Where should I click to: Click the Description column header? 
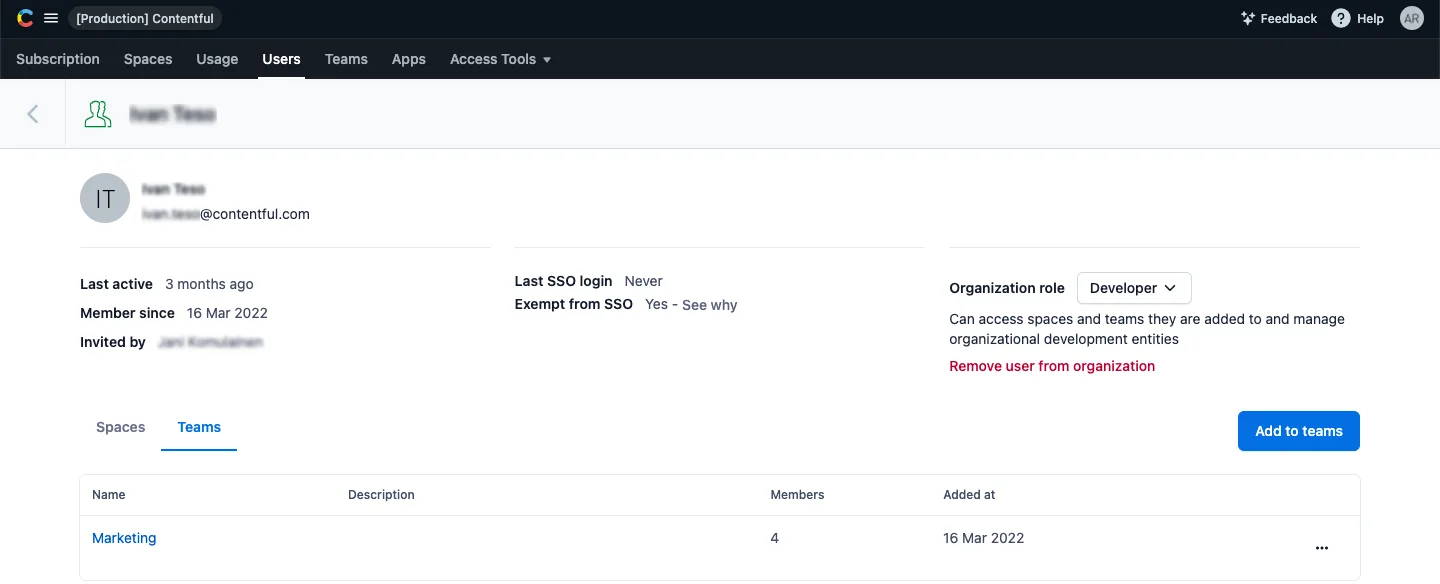381,495
